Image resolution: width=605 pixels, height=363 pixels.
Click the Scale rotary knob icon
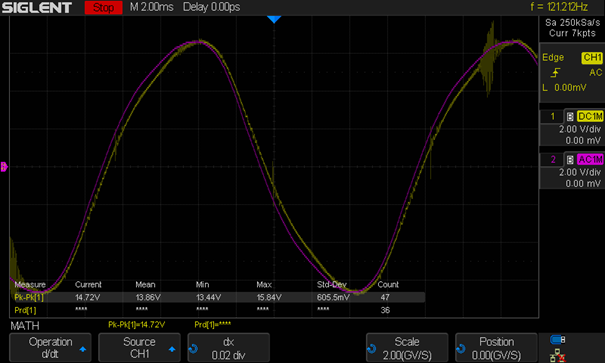coord(371,348)
